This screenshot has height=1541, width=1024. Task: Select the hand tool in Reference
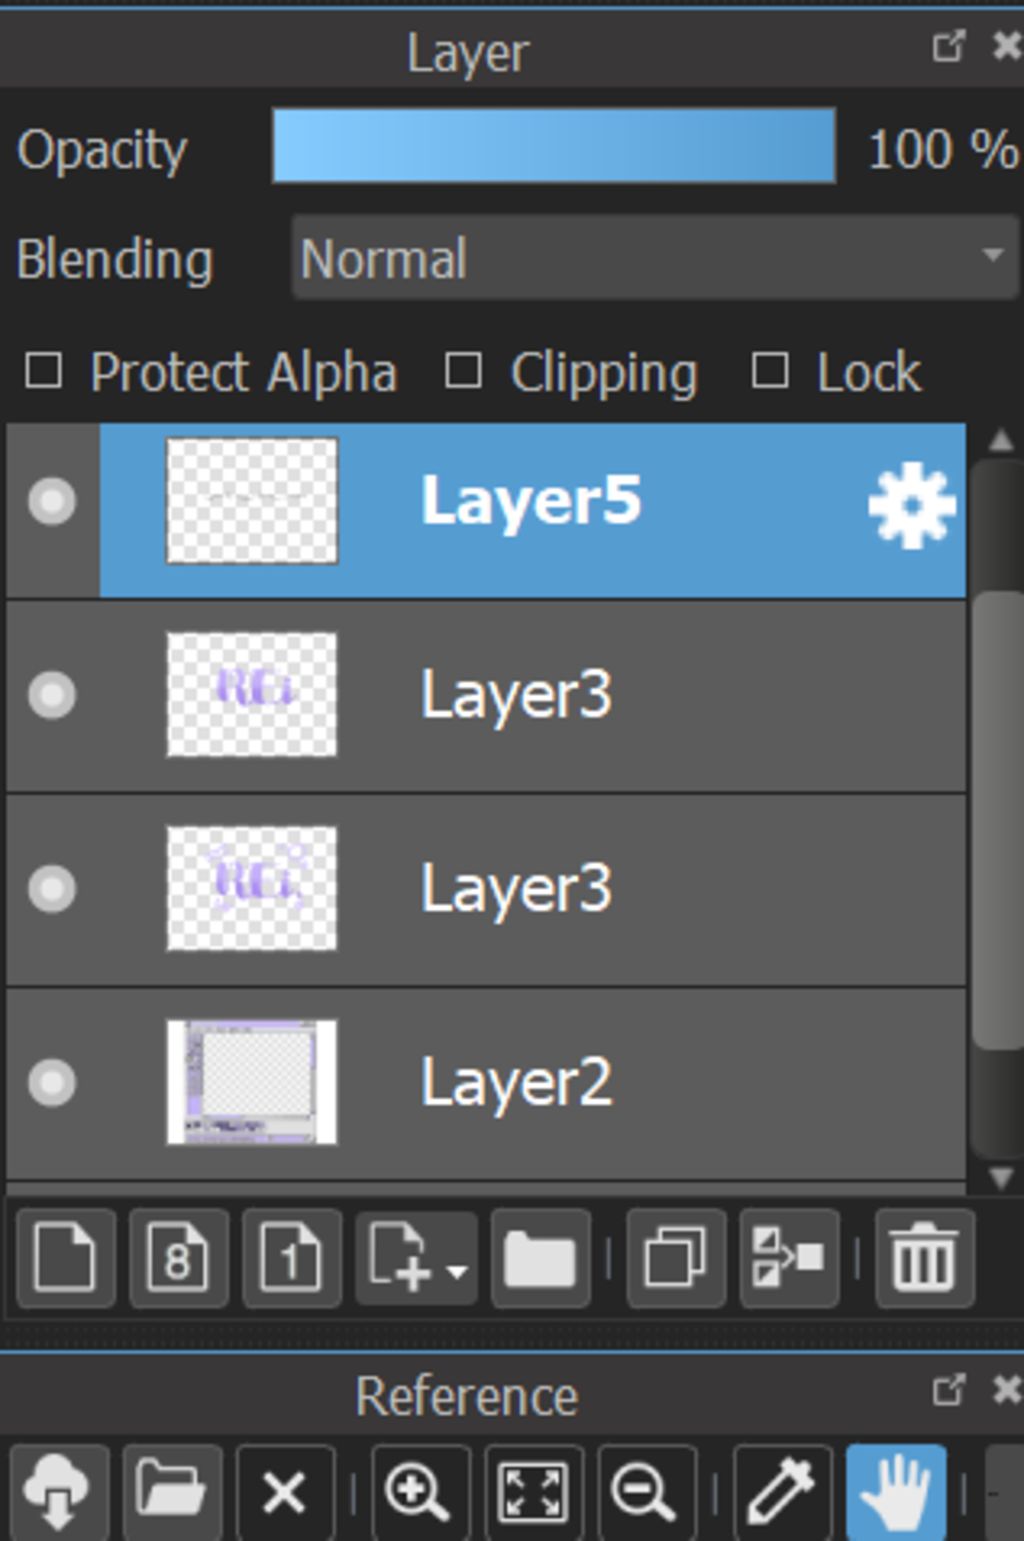(x=895, y=1491)
